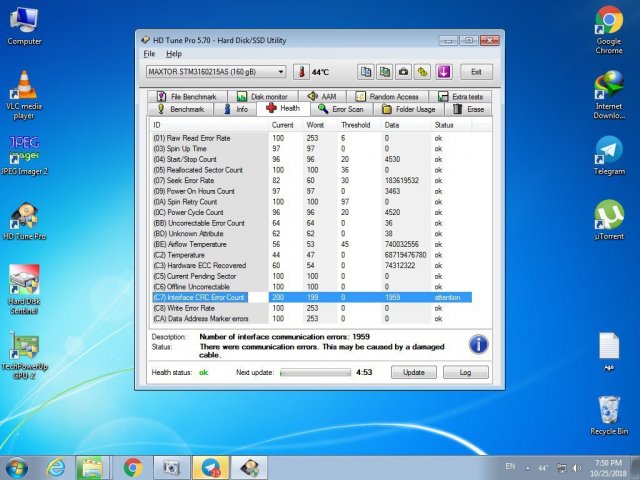This screenshot has height=480, width=640.
Task: Expand the MAXTOR STM3160215AS drive dropdown
Action: click(281, 72)
